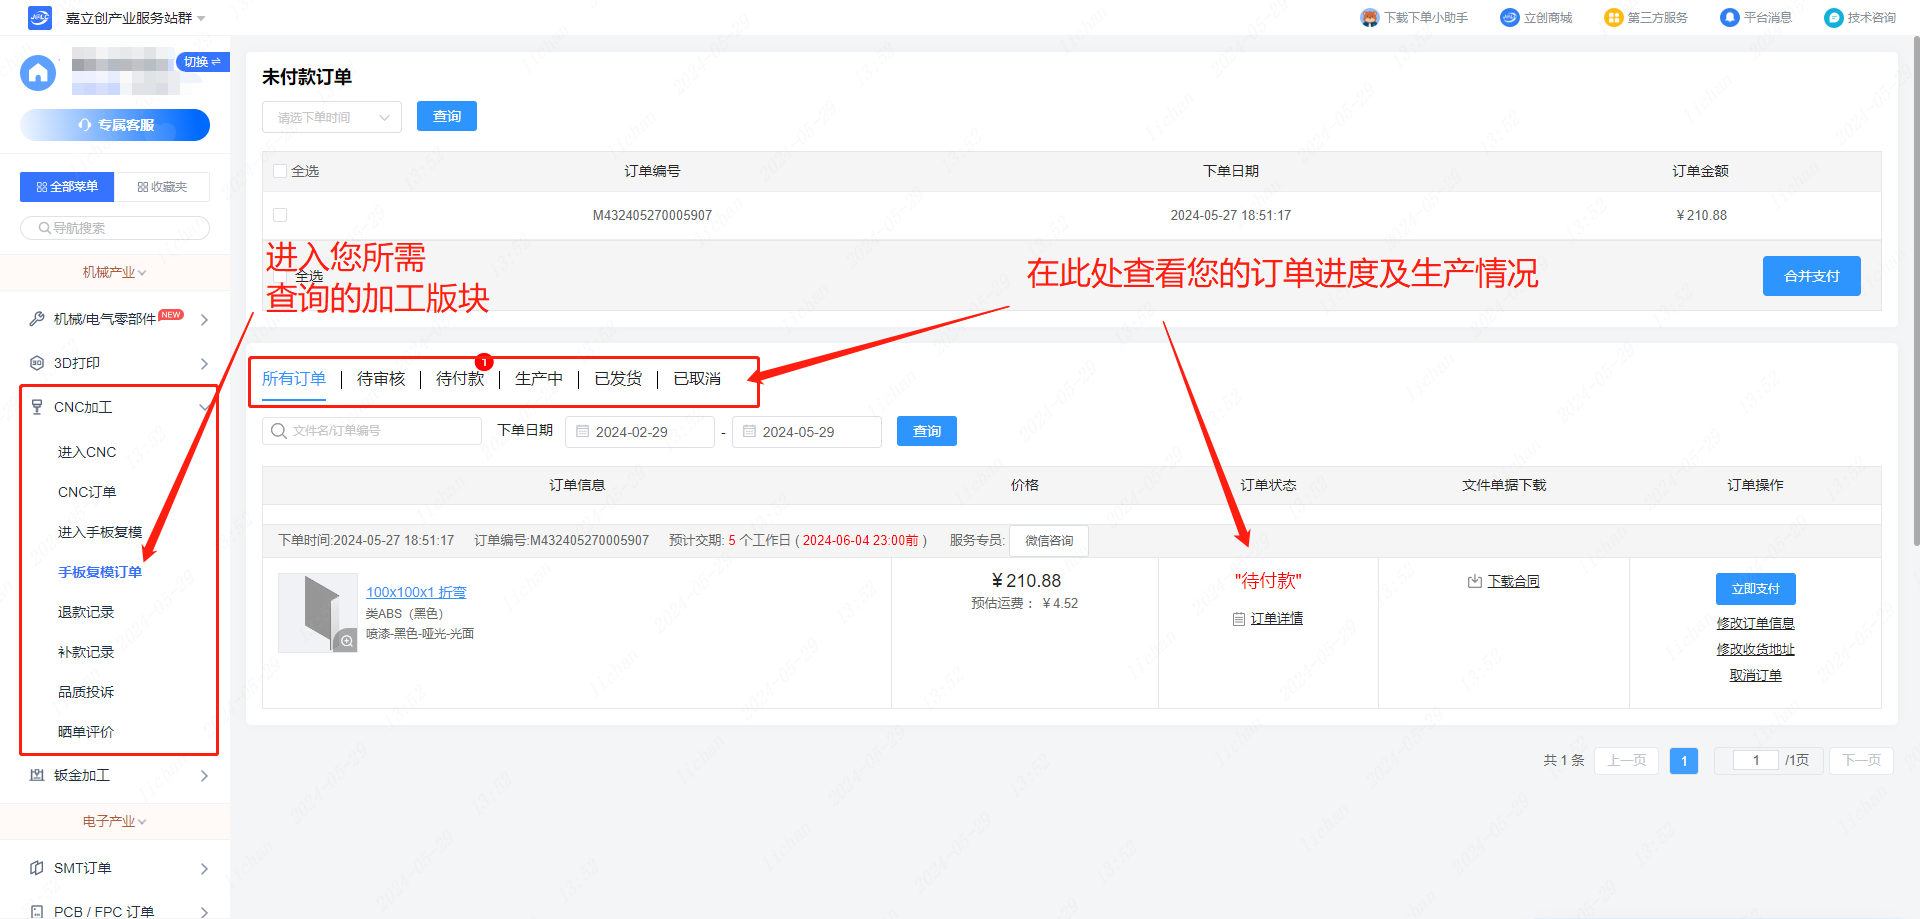
Task: Click the 切换 account switch button
Action: pos(203,62)
